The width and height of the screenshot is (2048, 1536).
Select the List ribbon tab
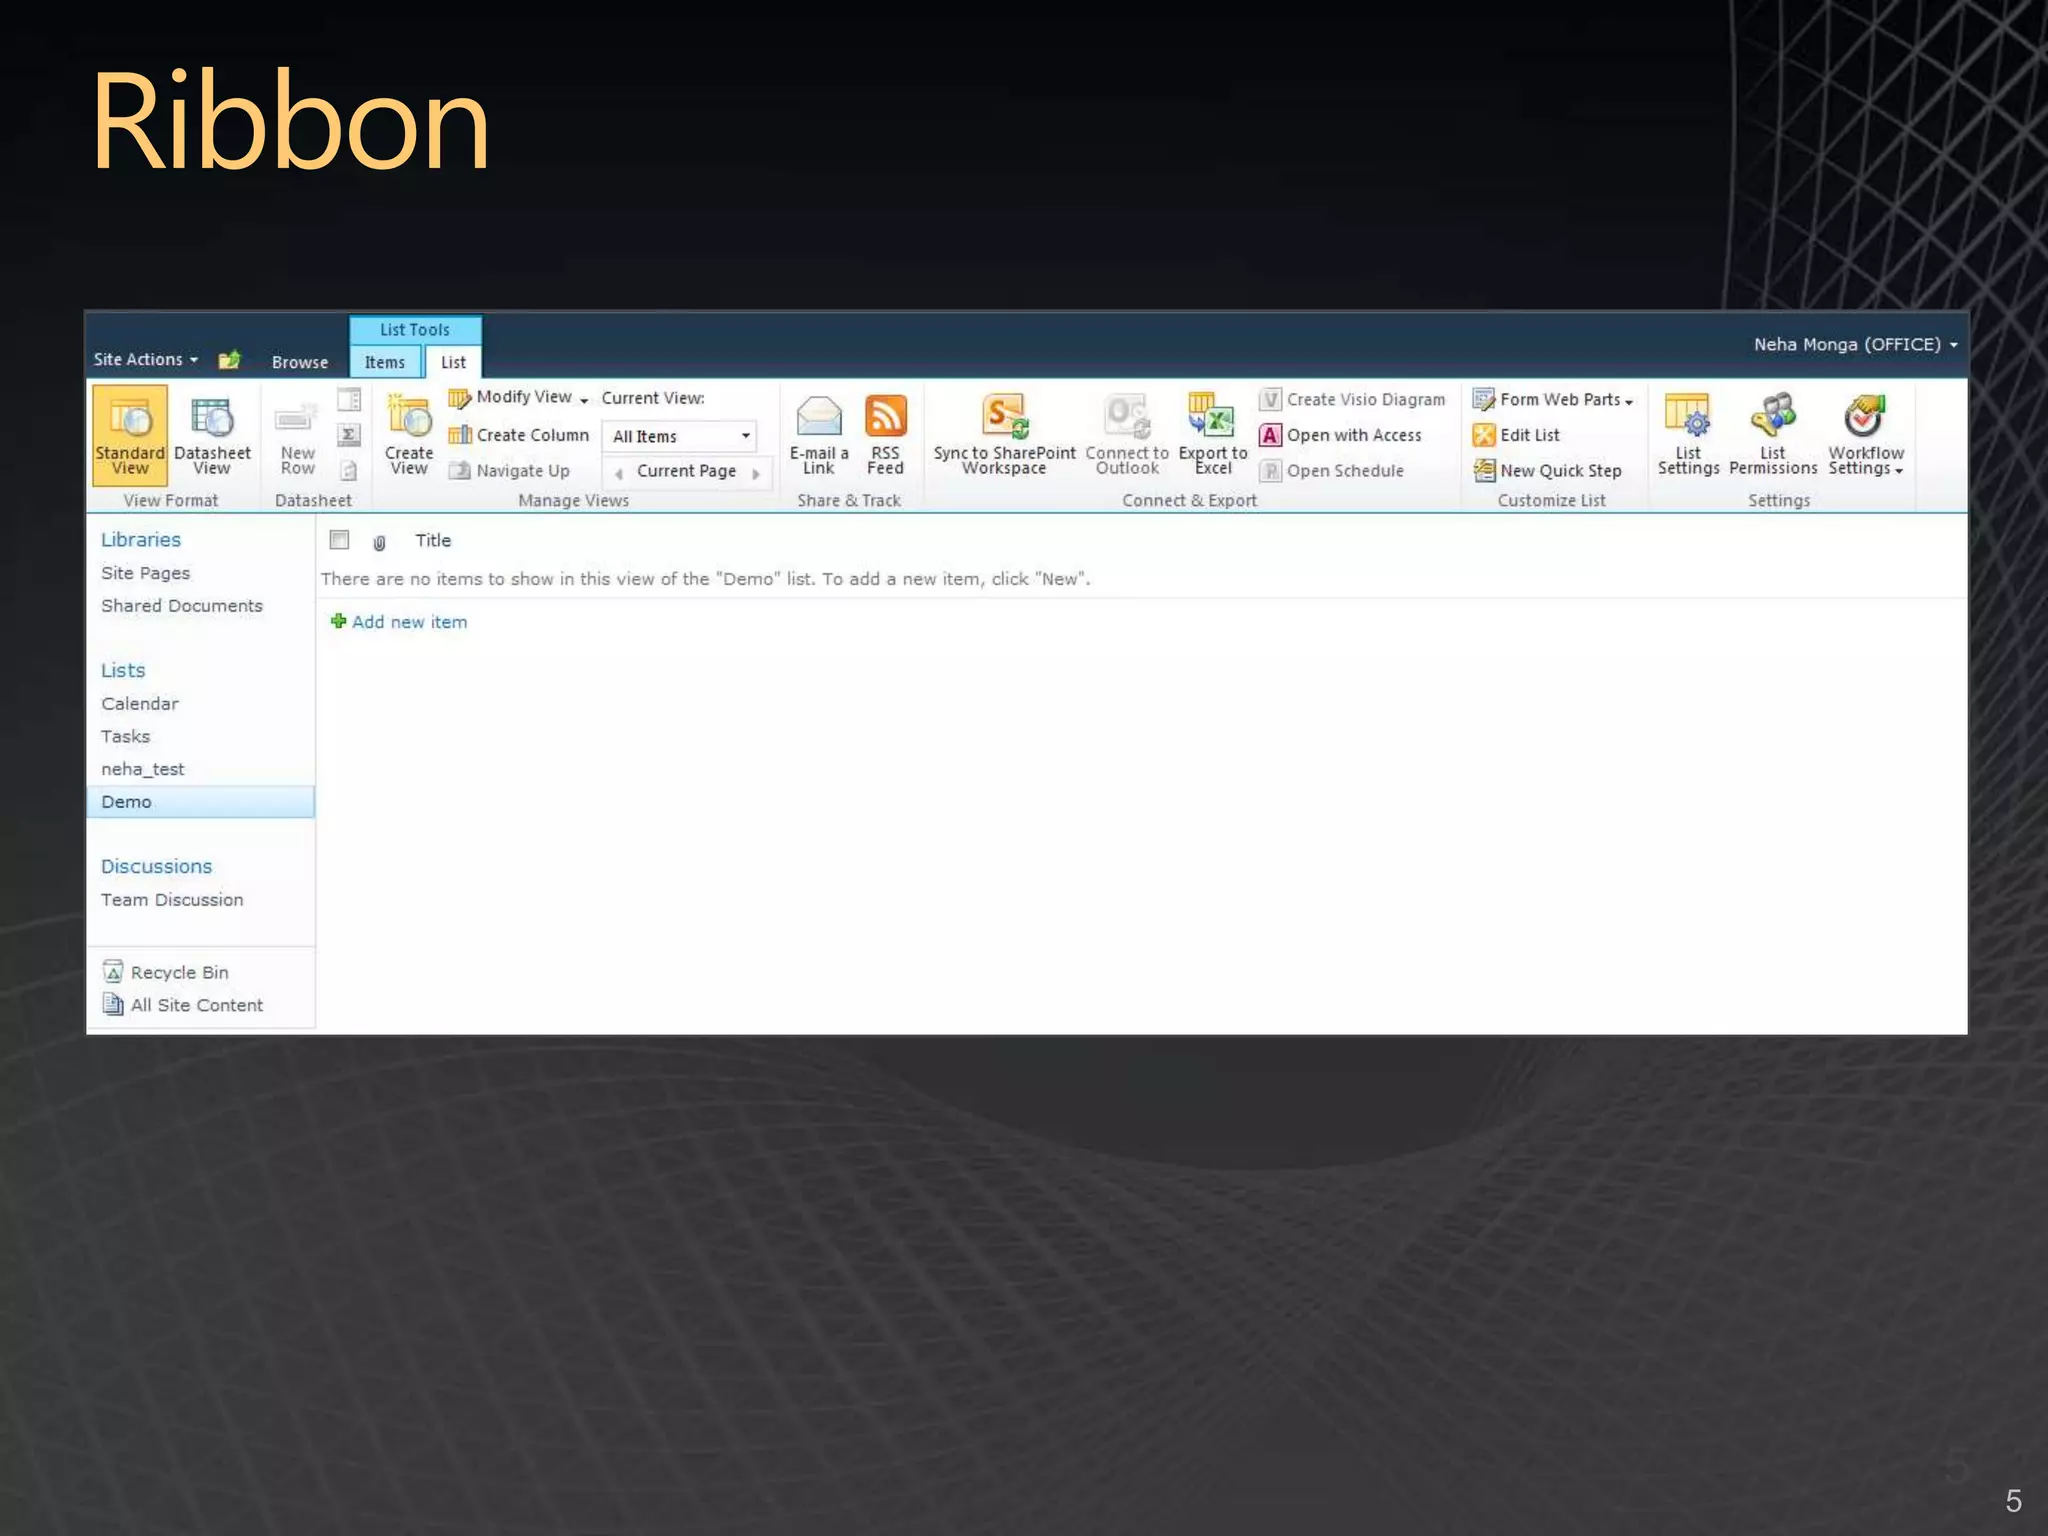(x=453, y=362)
